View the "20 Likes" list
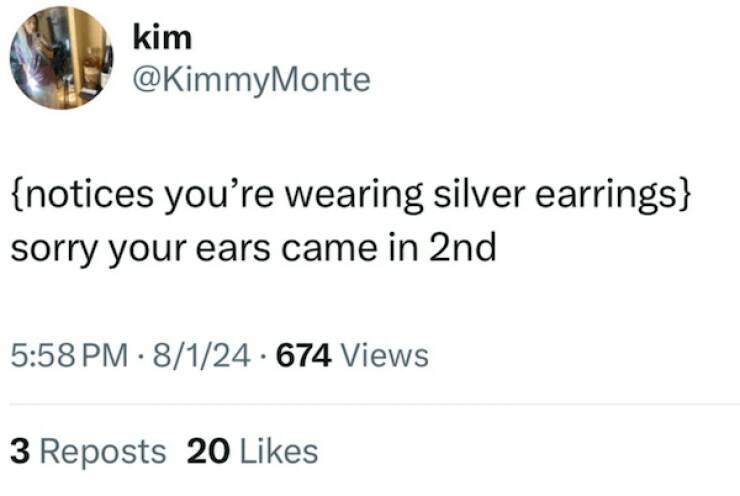740x496 pixels. coord(252,452)
